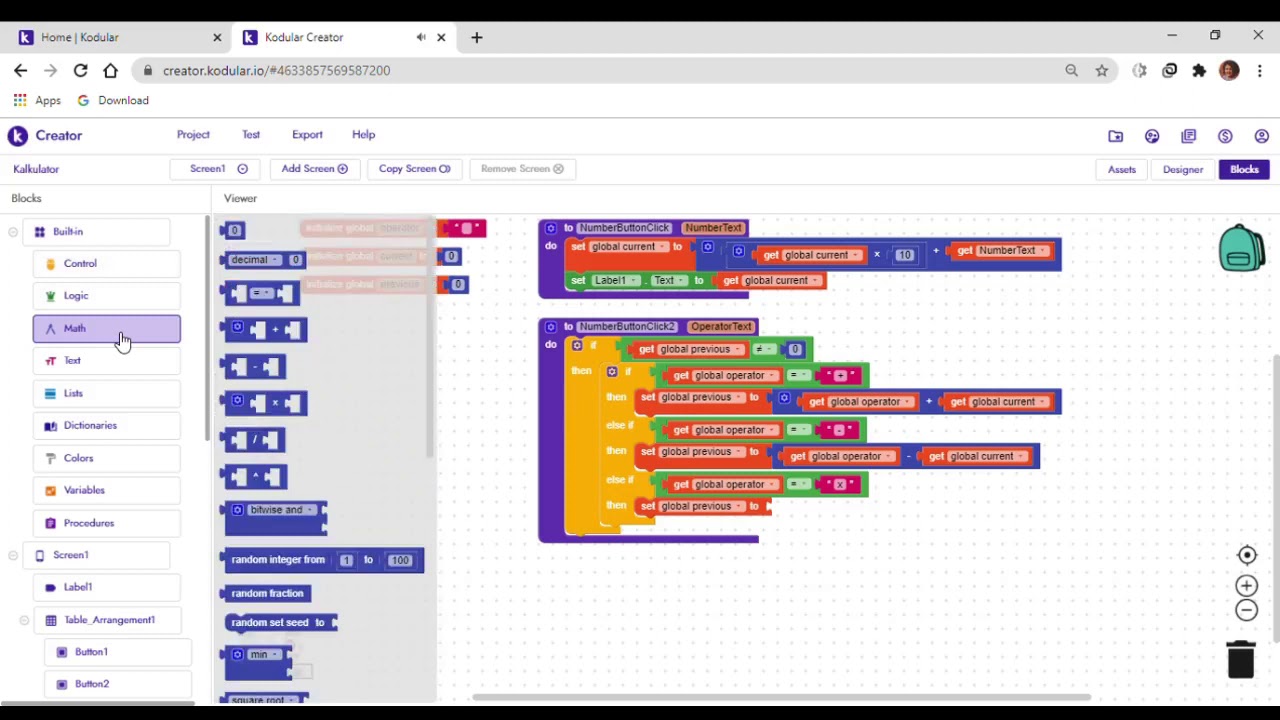Select the Colors block category
This screenshot has width=1280, height=720.
tap(107, 458)
